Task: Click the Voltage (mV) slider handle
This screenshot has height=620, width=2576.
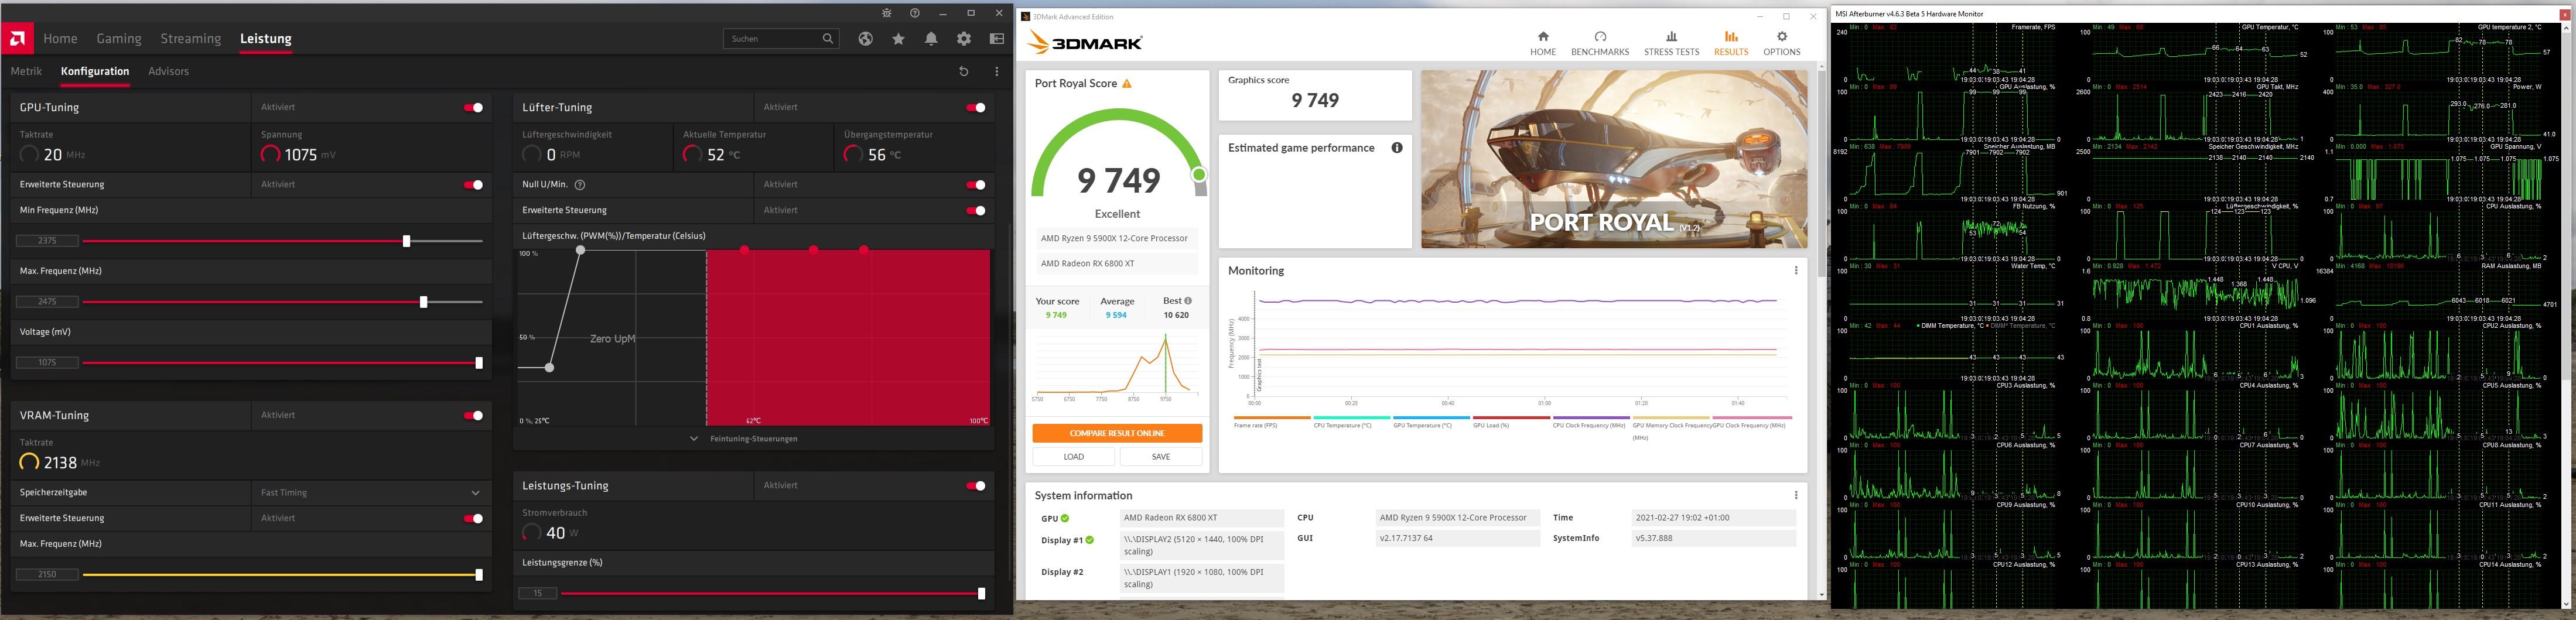Action: coord(479,363)
